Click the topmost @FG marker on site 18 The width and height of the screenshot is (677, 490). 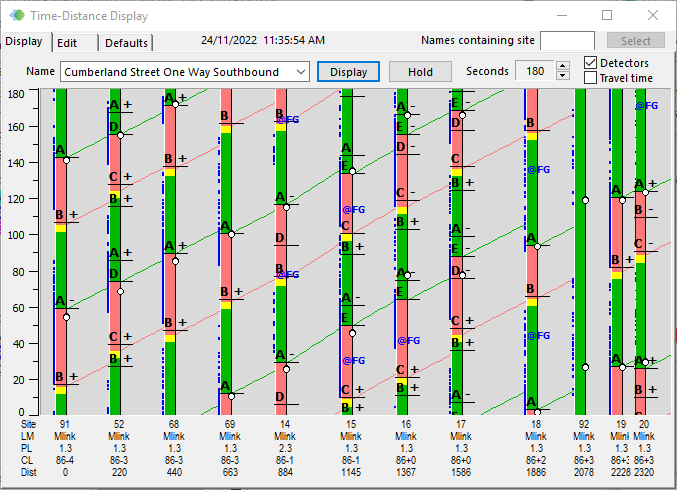pos(538,170)
